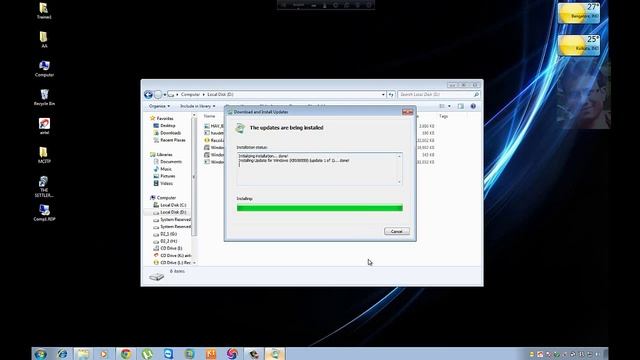Open TeamViewer from the taskbar

[x=168, y=354]
